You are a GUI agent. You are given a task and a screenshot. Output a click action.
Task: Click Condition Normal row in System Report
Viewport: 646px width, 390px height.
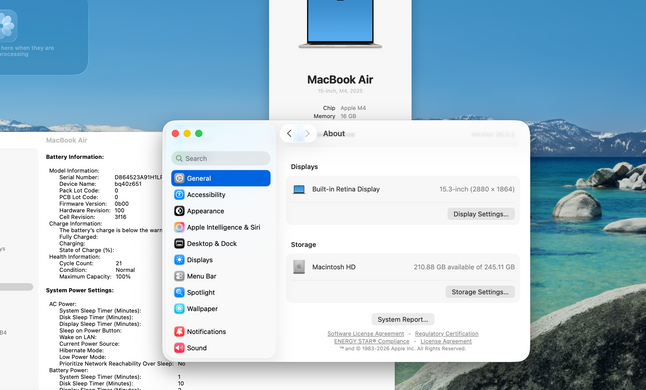click(97, 270)
